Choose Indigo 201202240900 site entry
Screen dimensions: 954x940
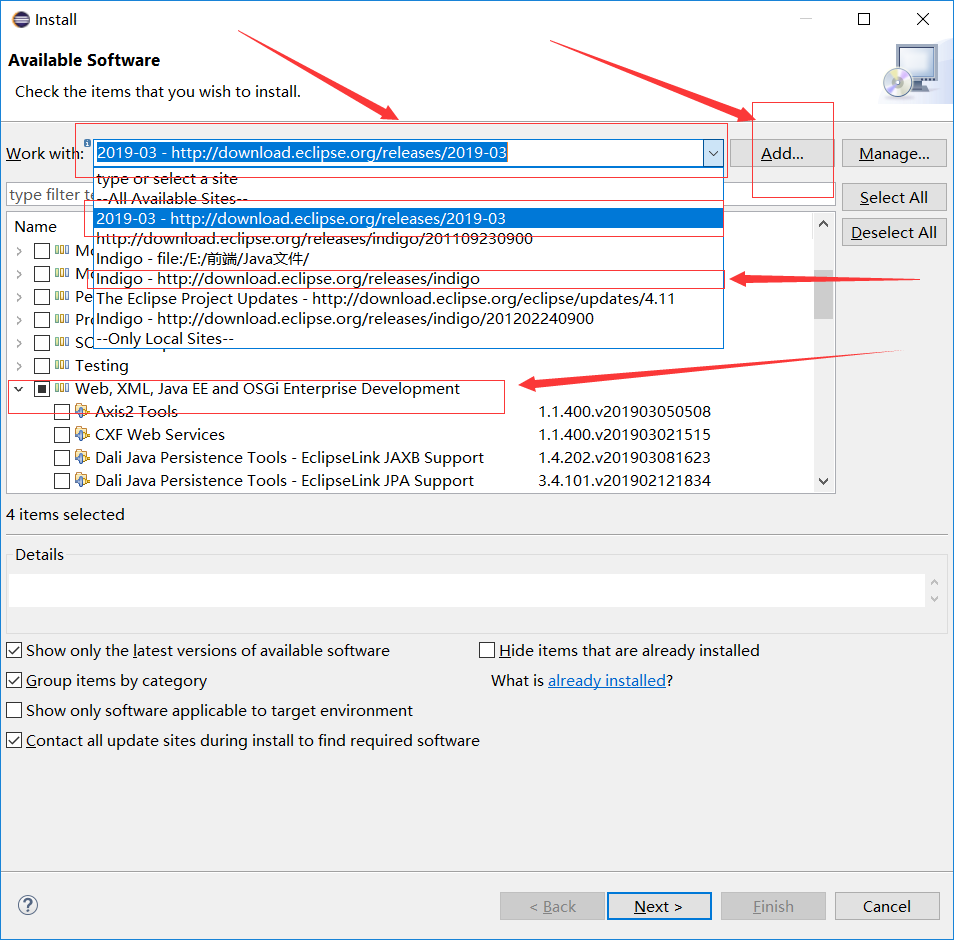tap(408, 319)
